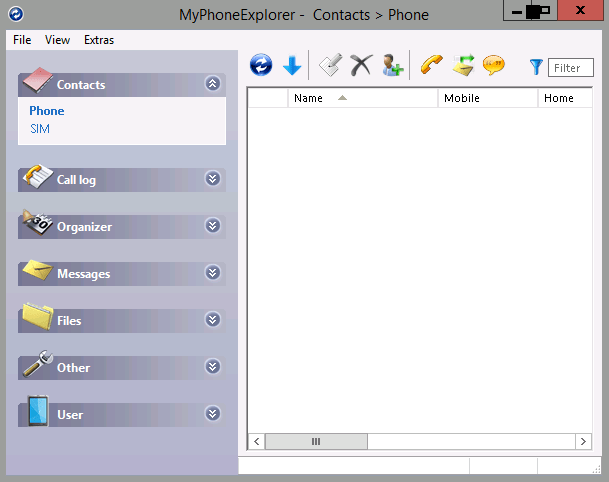Open the Extras menu
Viewport: 609px width, 482px height.
pos(99,40)
